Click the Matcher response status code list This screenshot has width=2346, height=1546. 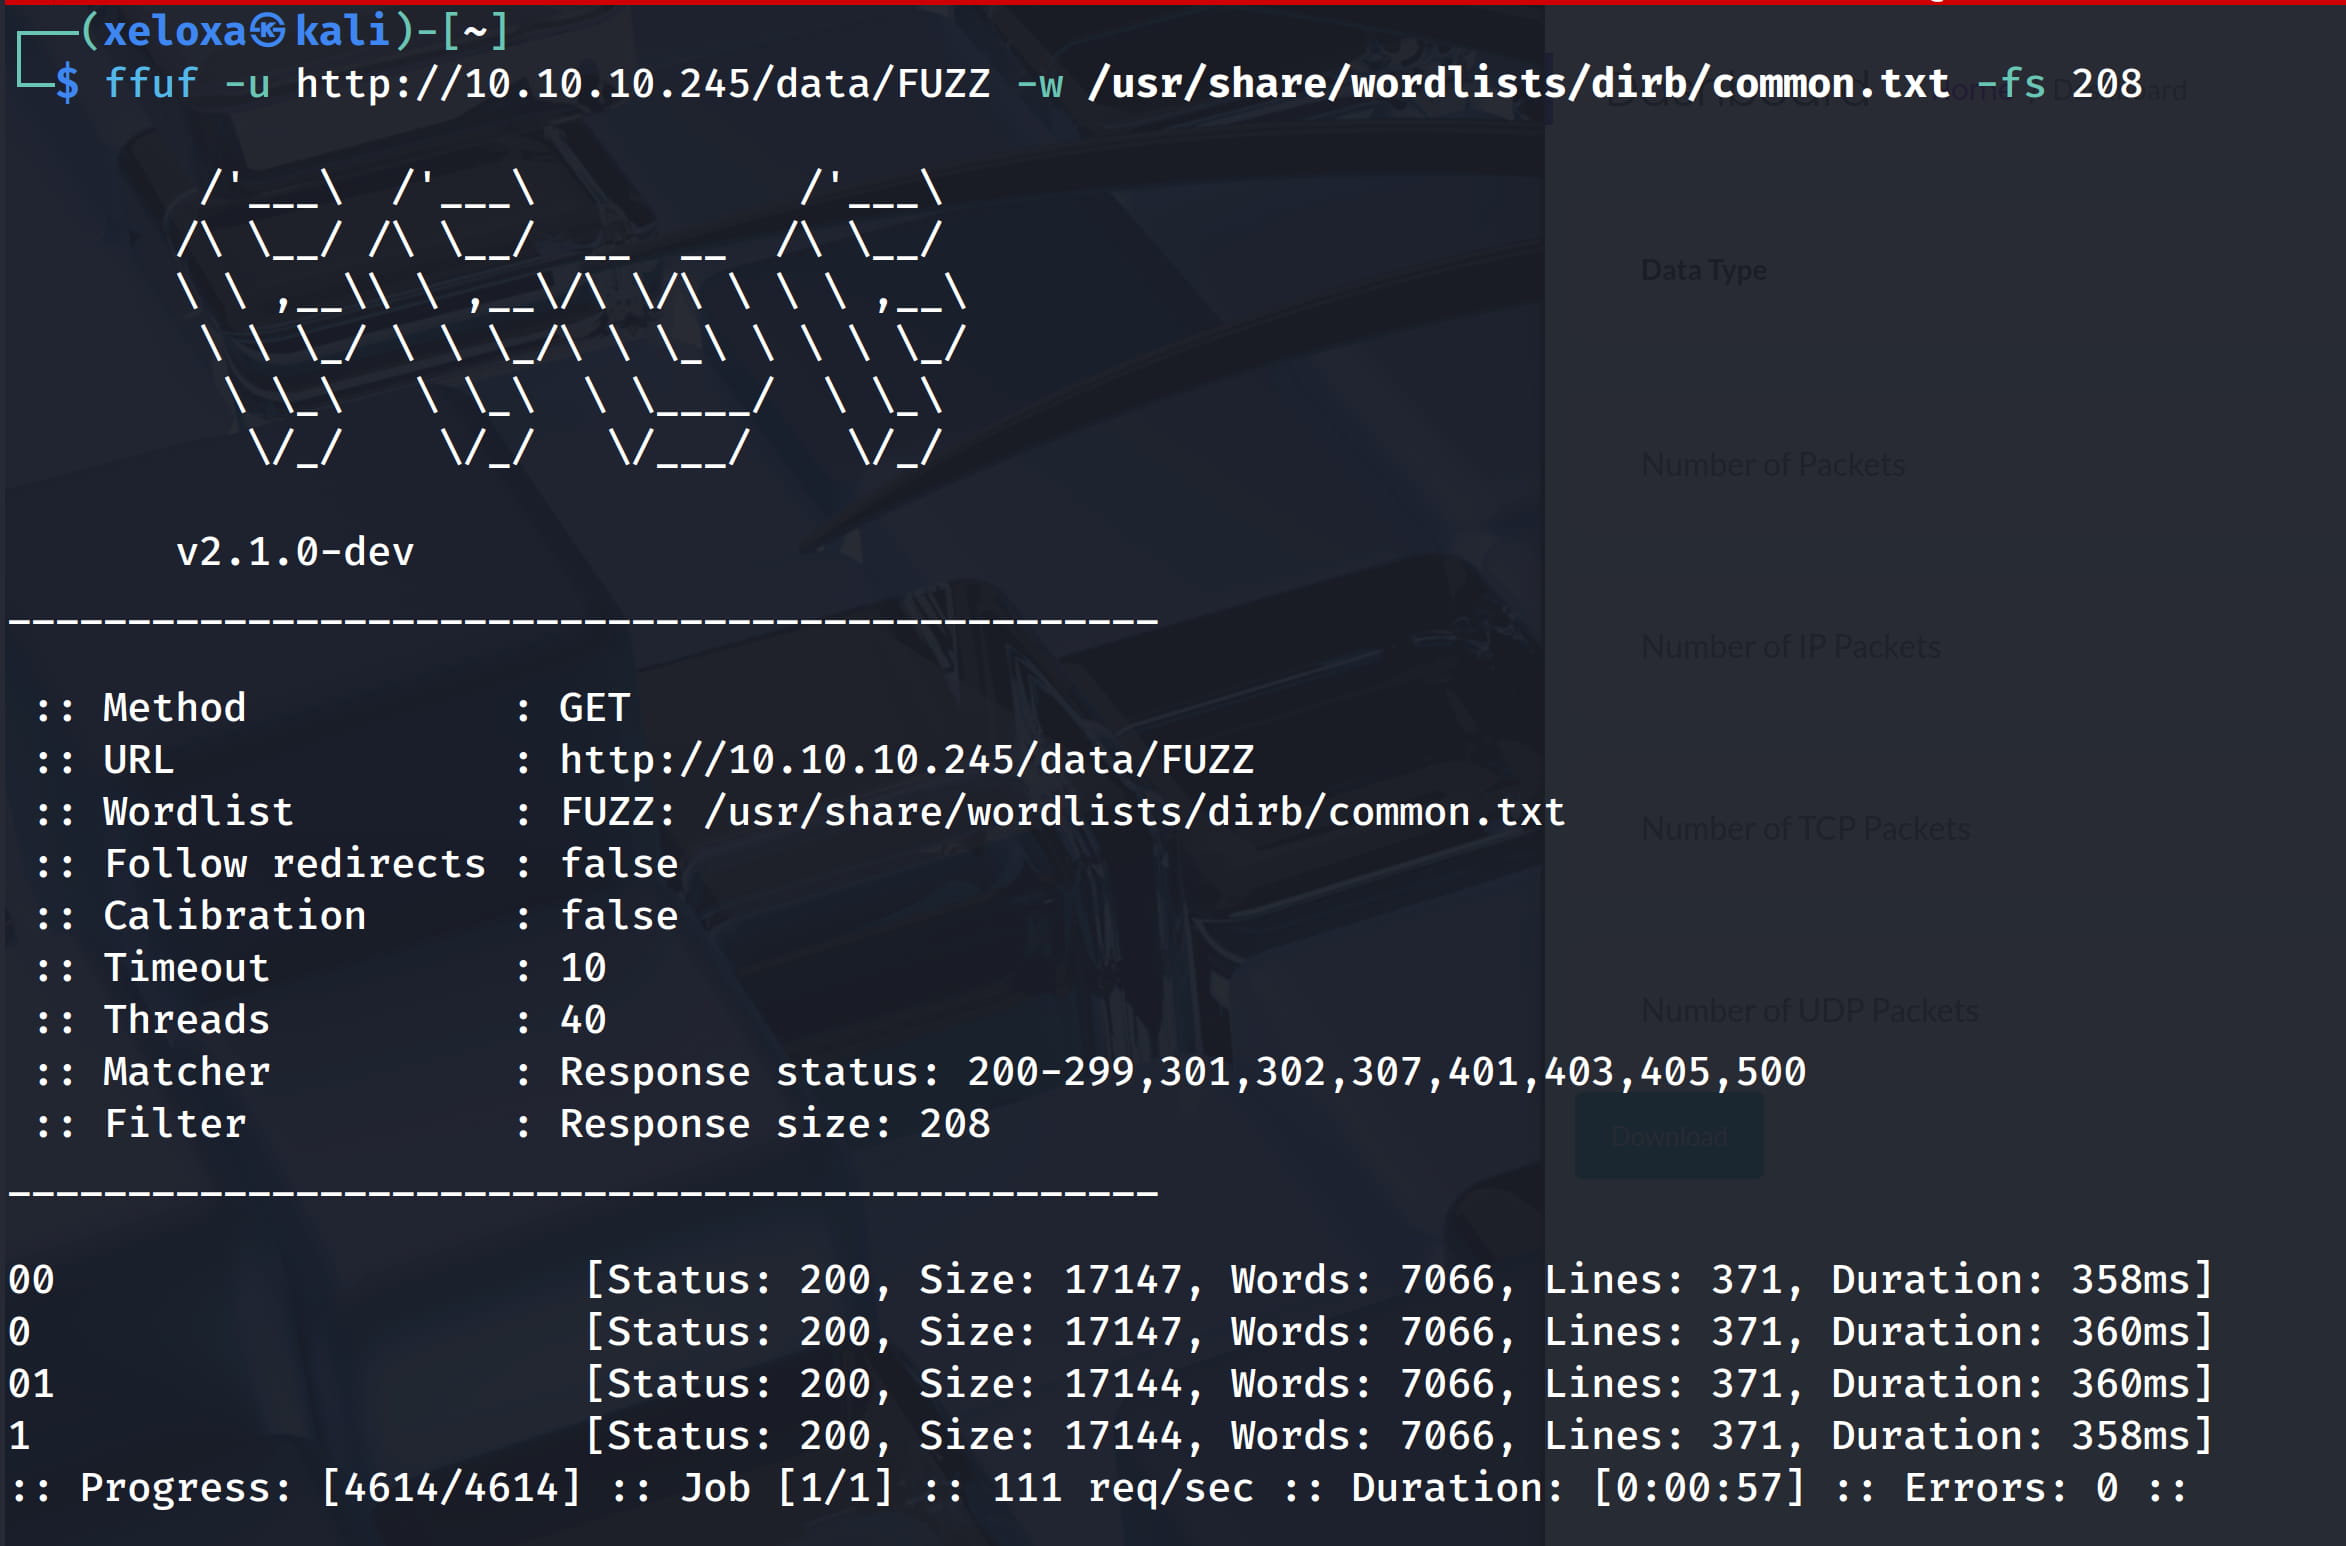point(1386,1072)
